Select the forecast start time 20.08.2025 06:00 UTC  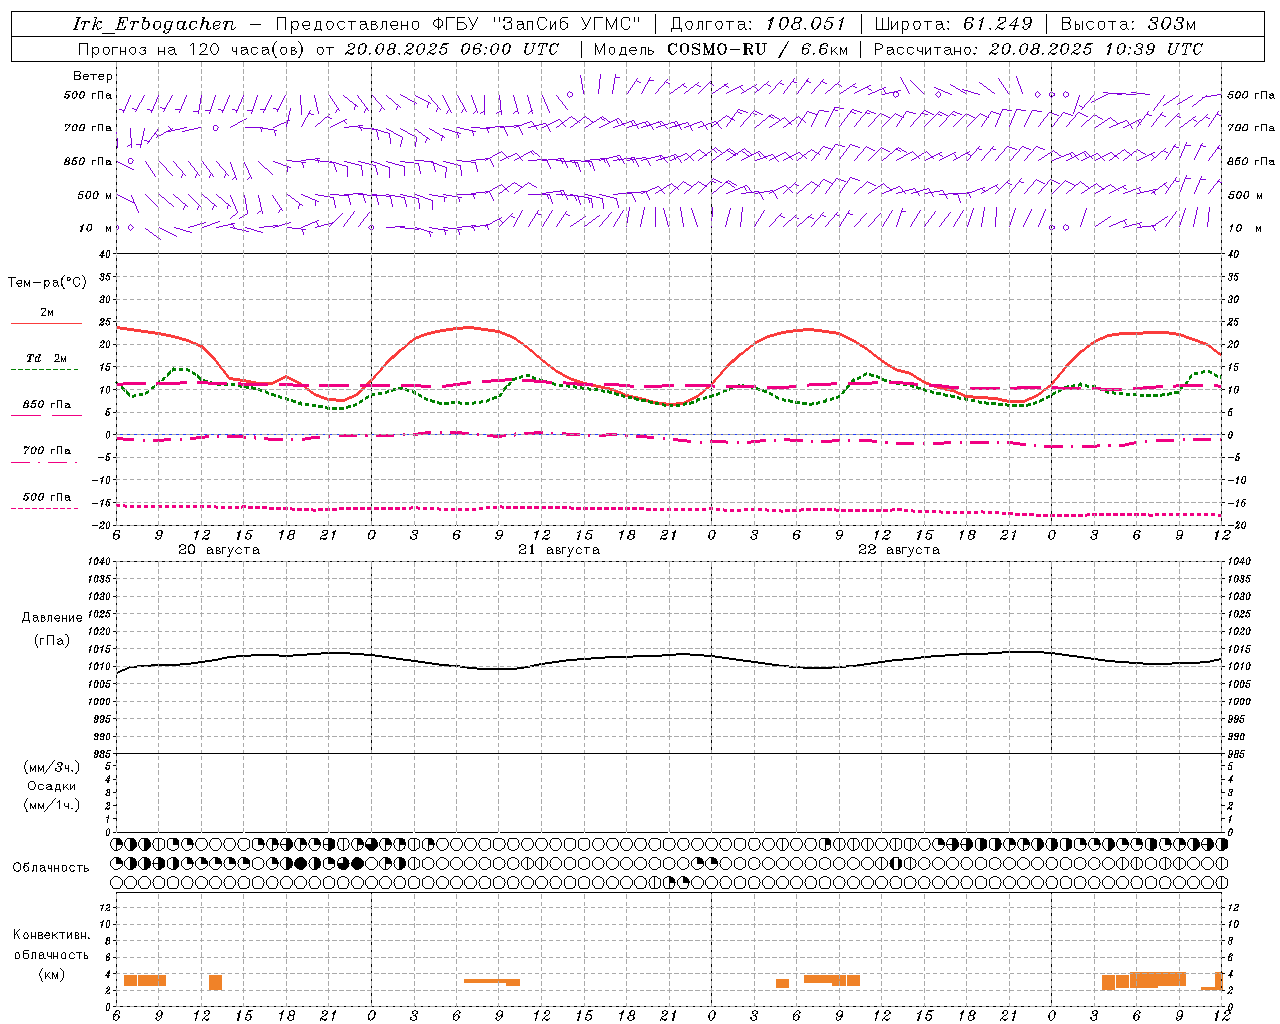pos(451,49)
